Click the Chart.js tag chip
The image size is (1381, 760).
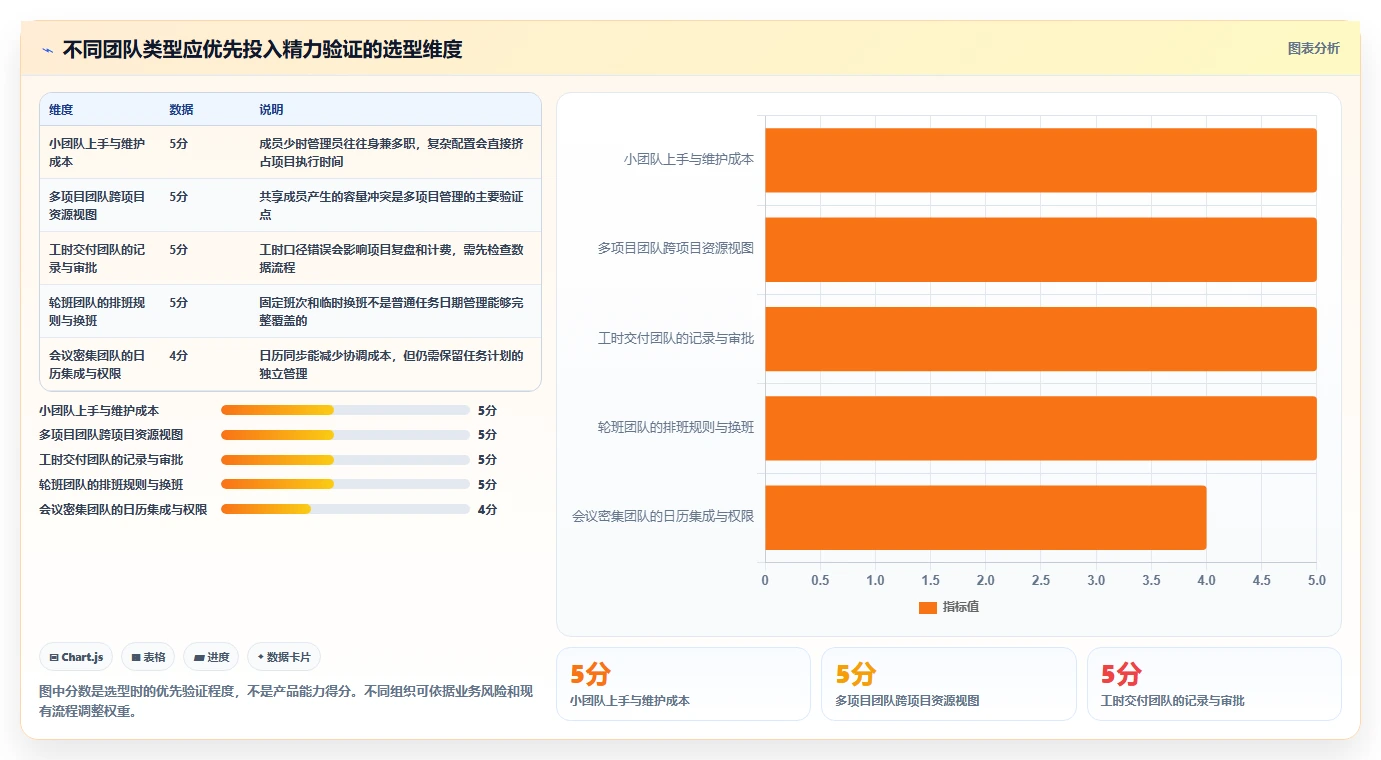pos(77,657)
